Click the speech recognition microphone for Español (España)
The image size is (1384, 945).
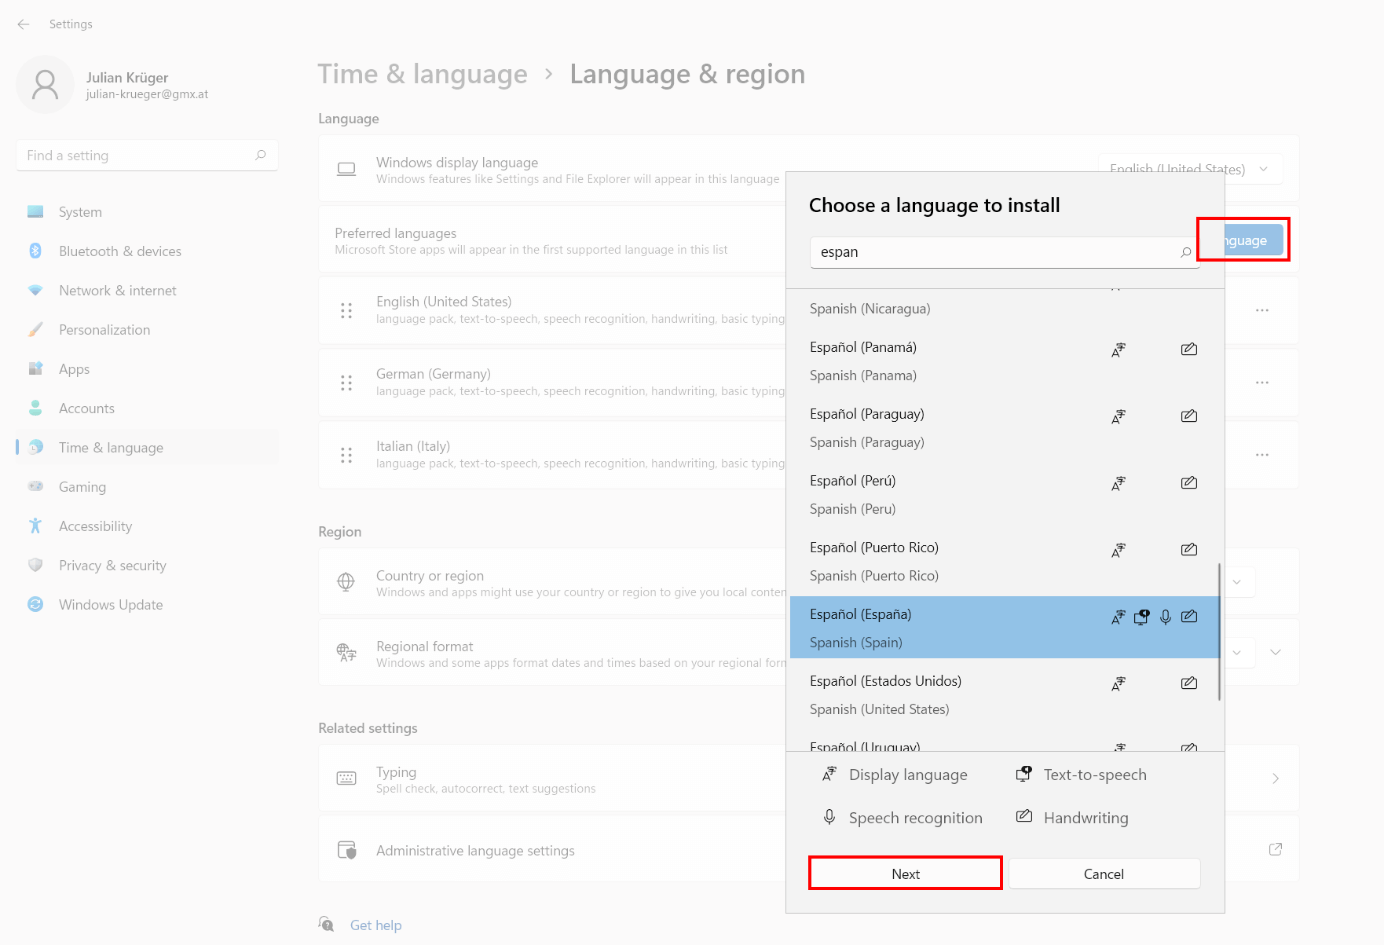pos(1165,617)
